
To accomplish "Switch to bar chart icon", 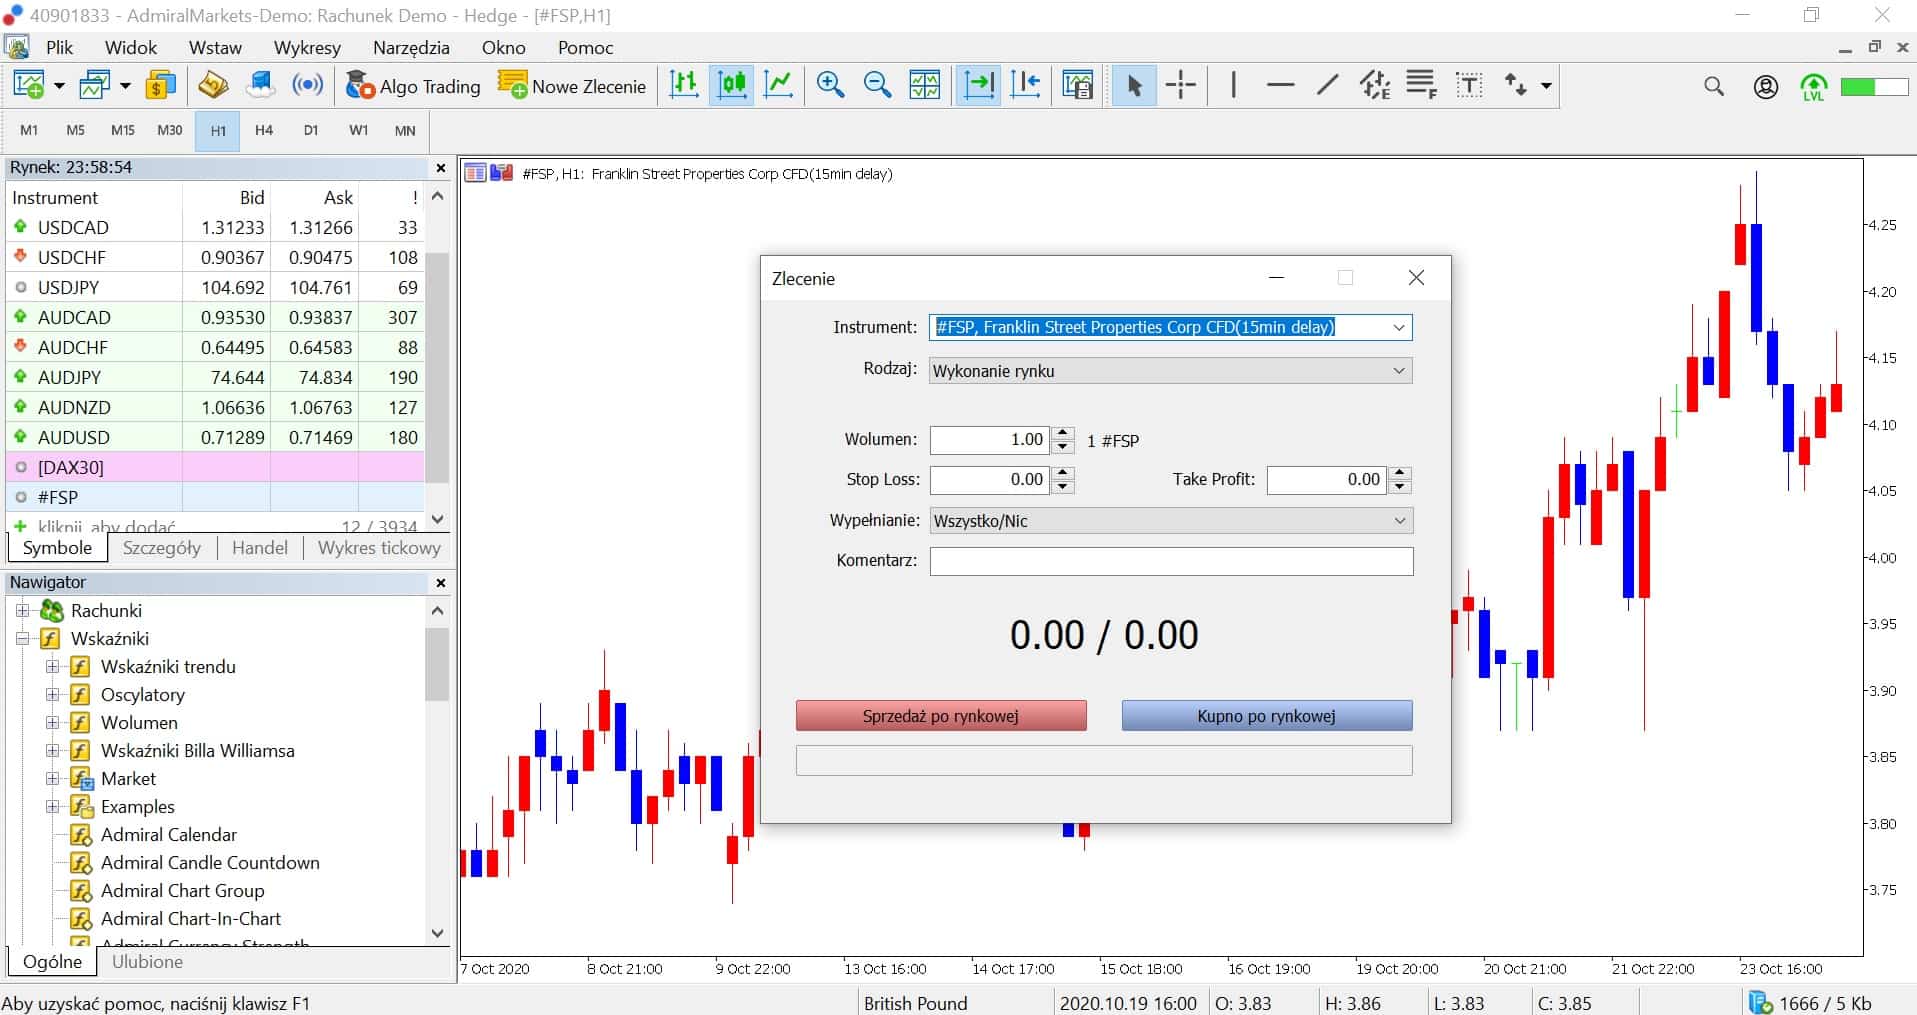I will [x=684, y=86].
